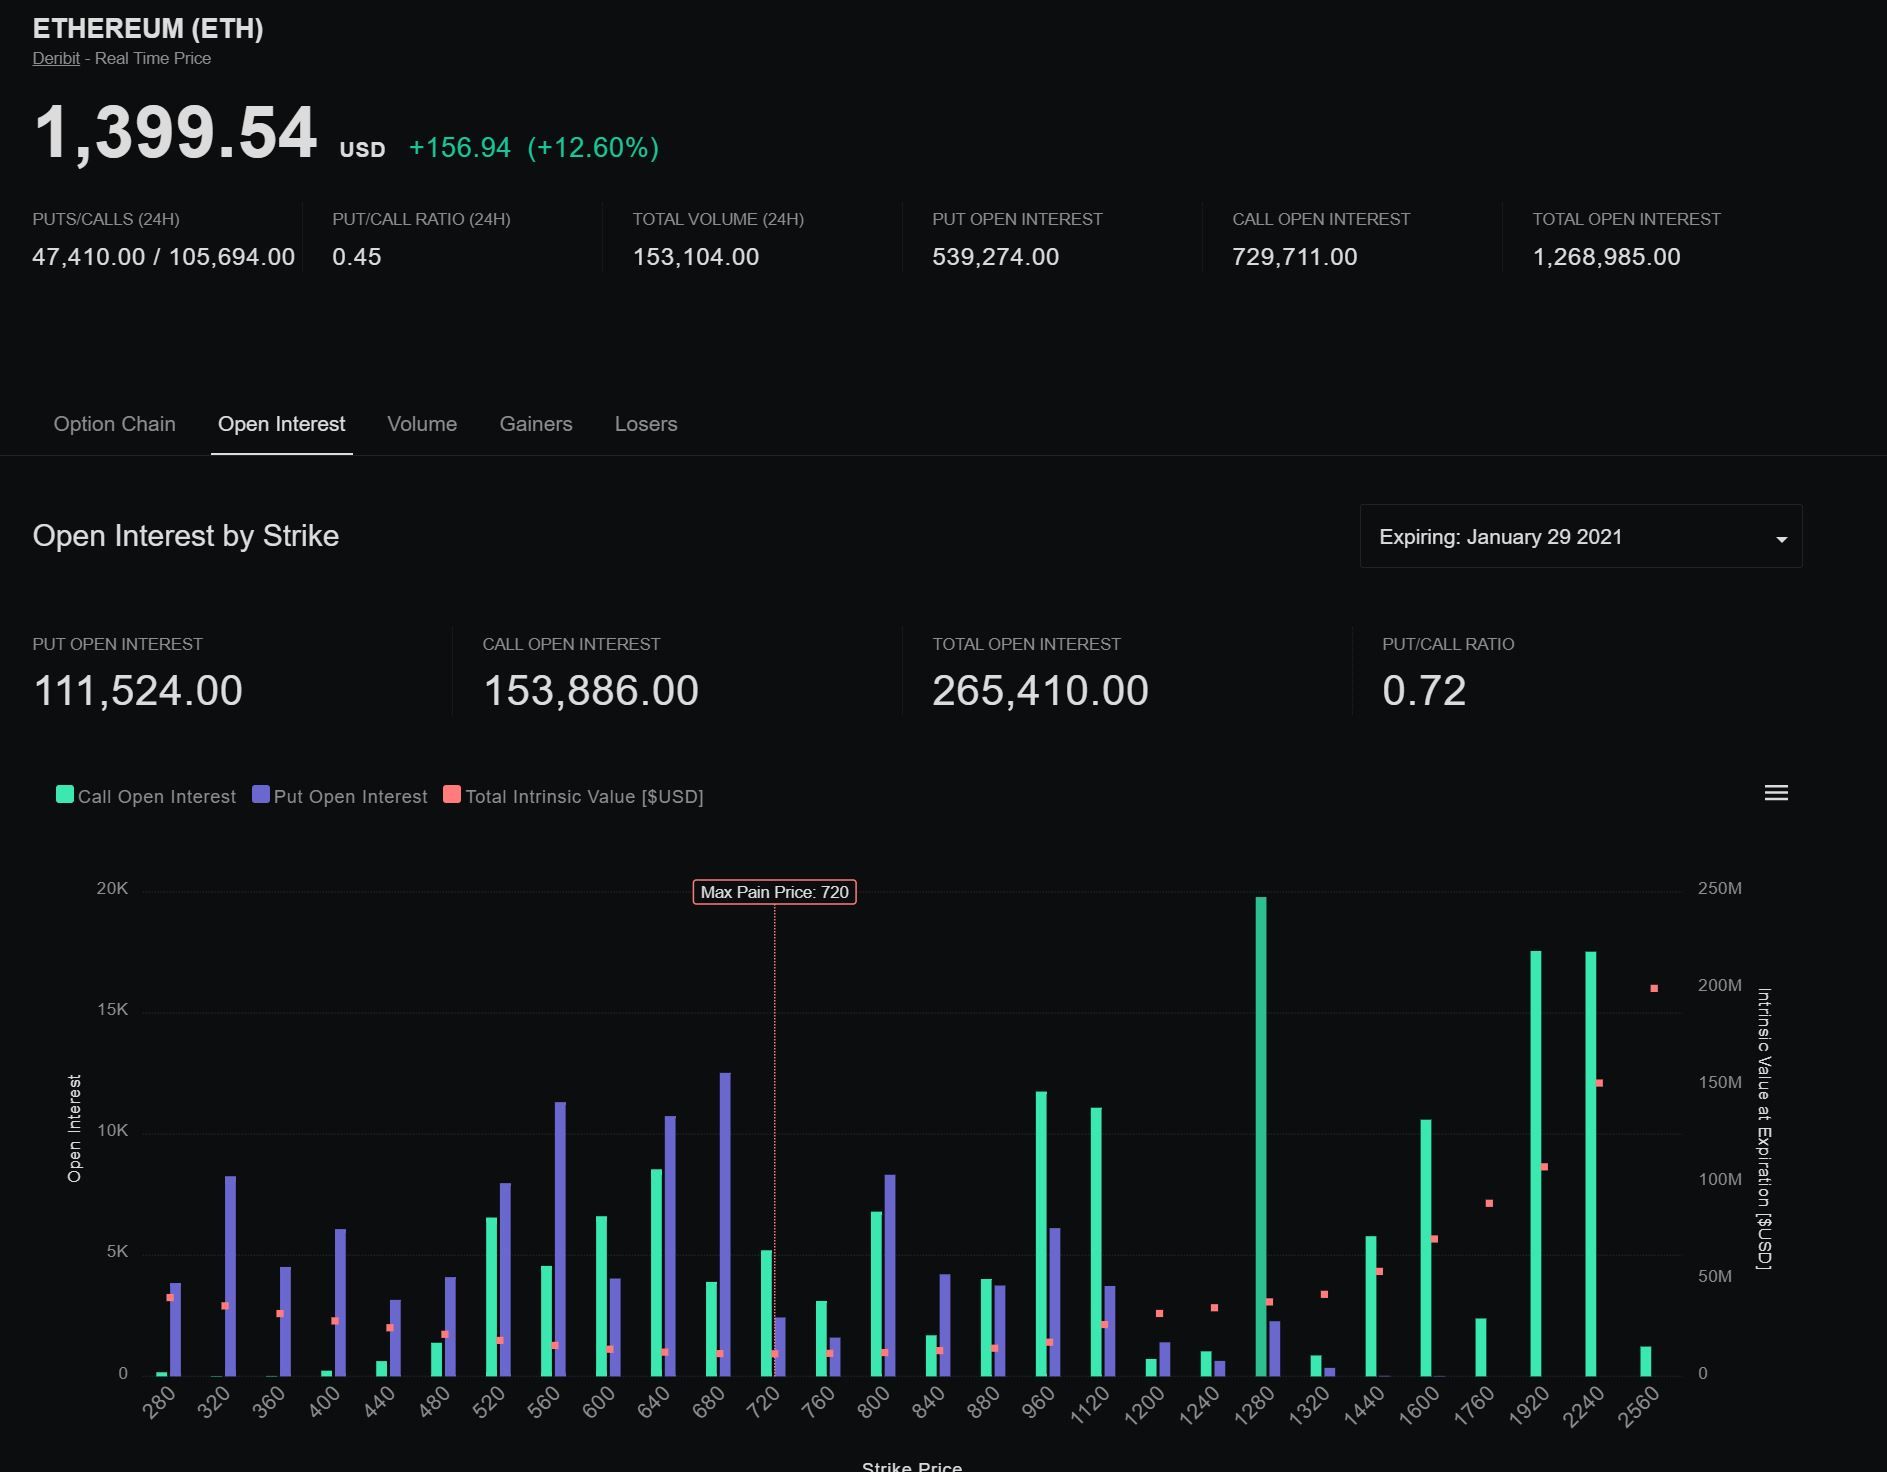Open the Gainers tab
The height and width of the screenshot is (1472, 1887).
pyautogui.click(x=536, y=424)
